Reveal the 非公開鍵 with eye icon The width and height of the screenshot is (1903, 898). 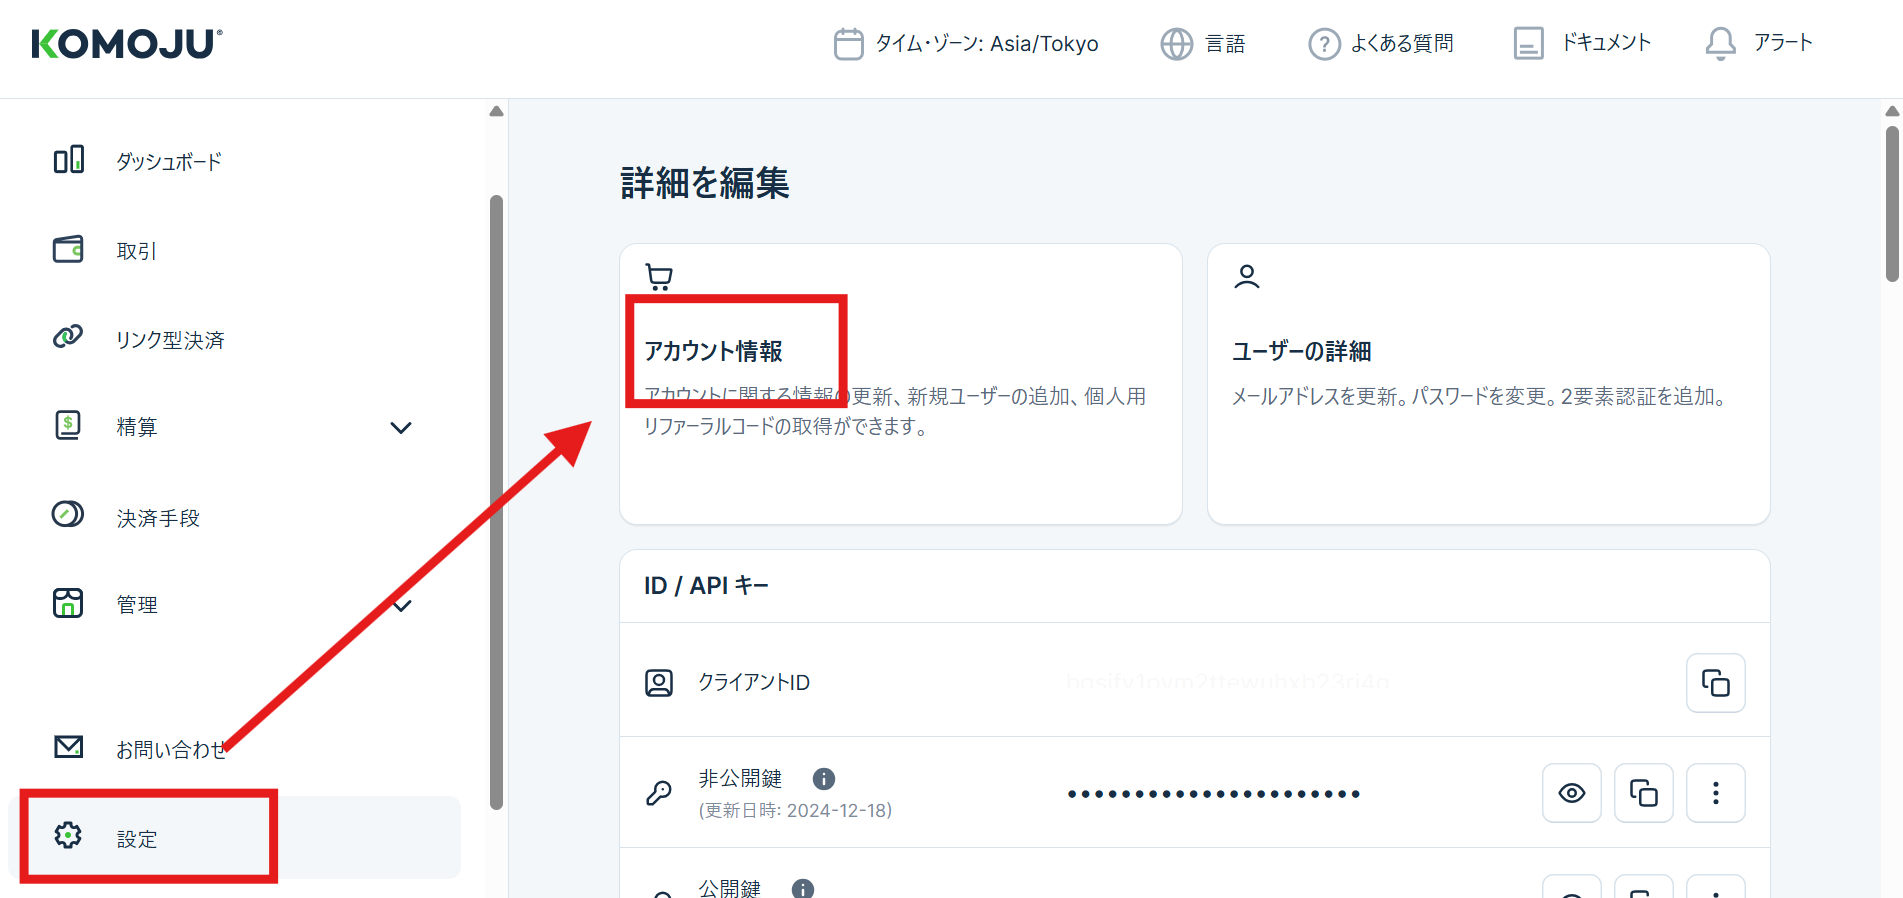(x=1571, y=793)
